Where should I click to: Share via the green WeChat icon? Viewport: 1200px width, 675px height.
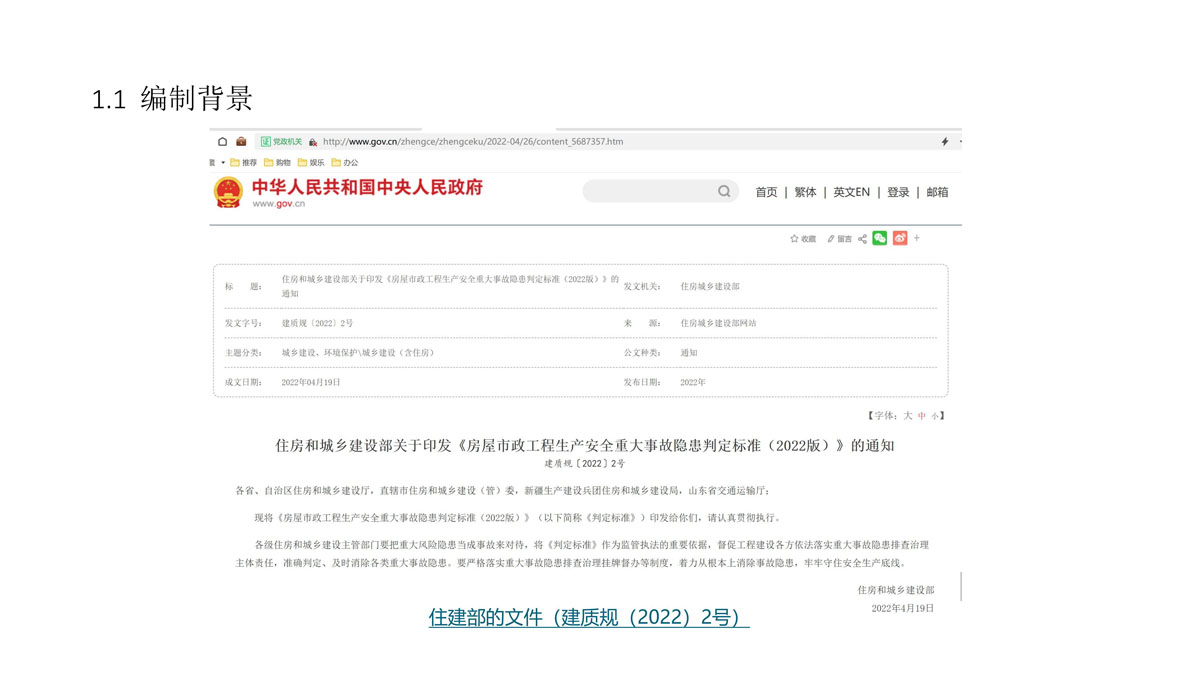(x=880, y=238)
